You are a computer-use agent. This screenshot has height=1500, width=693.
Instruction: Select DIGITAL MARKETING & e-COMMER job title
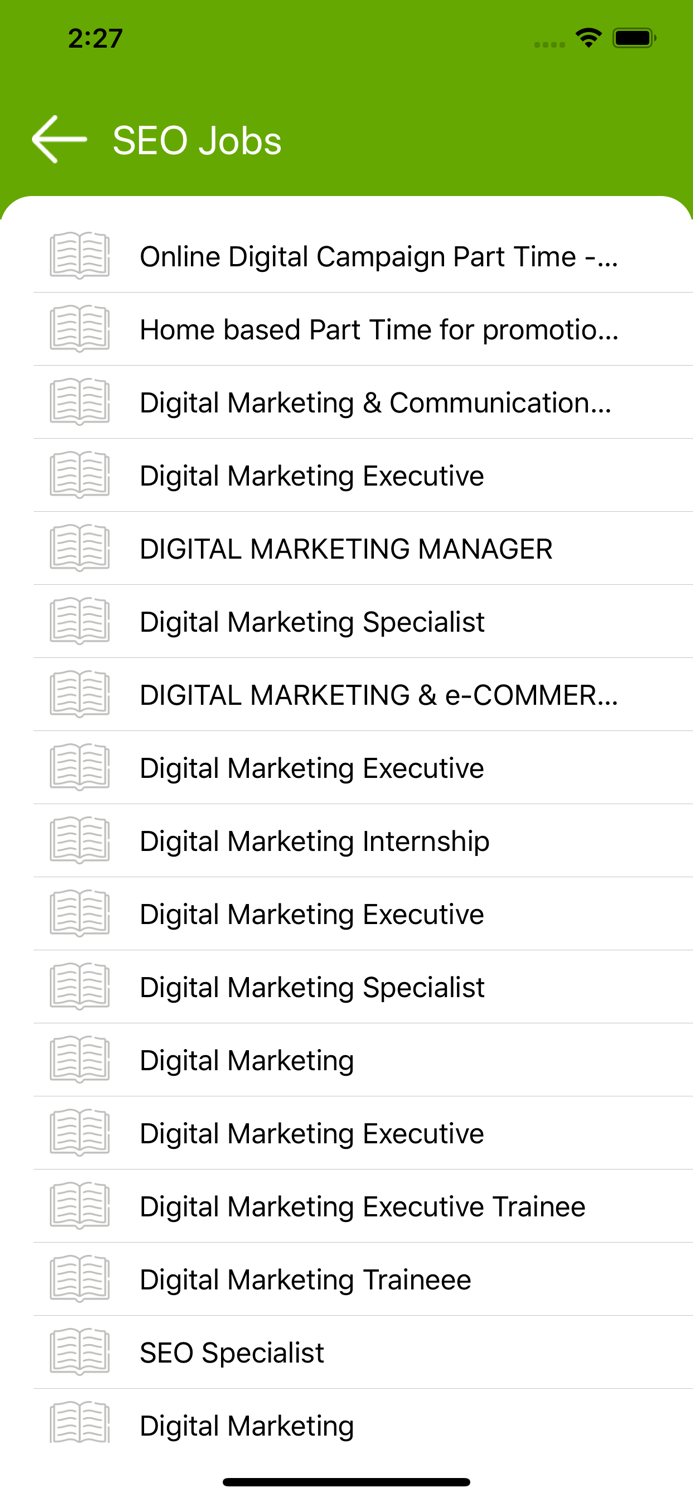(x=379, y=695)
